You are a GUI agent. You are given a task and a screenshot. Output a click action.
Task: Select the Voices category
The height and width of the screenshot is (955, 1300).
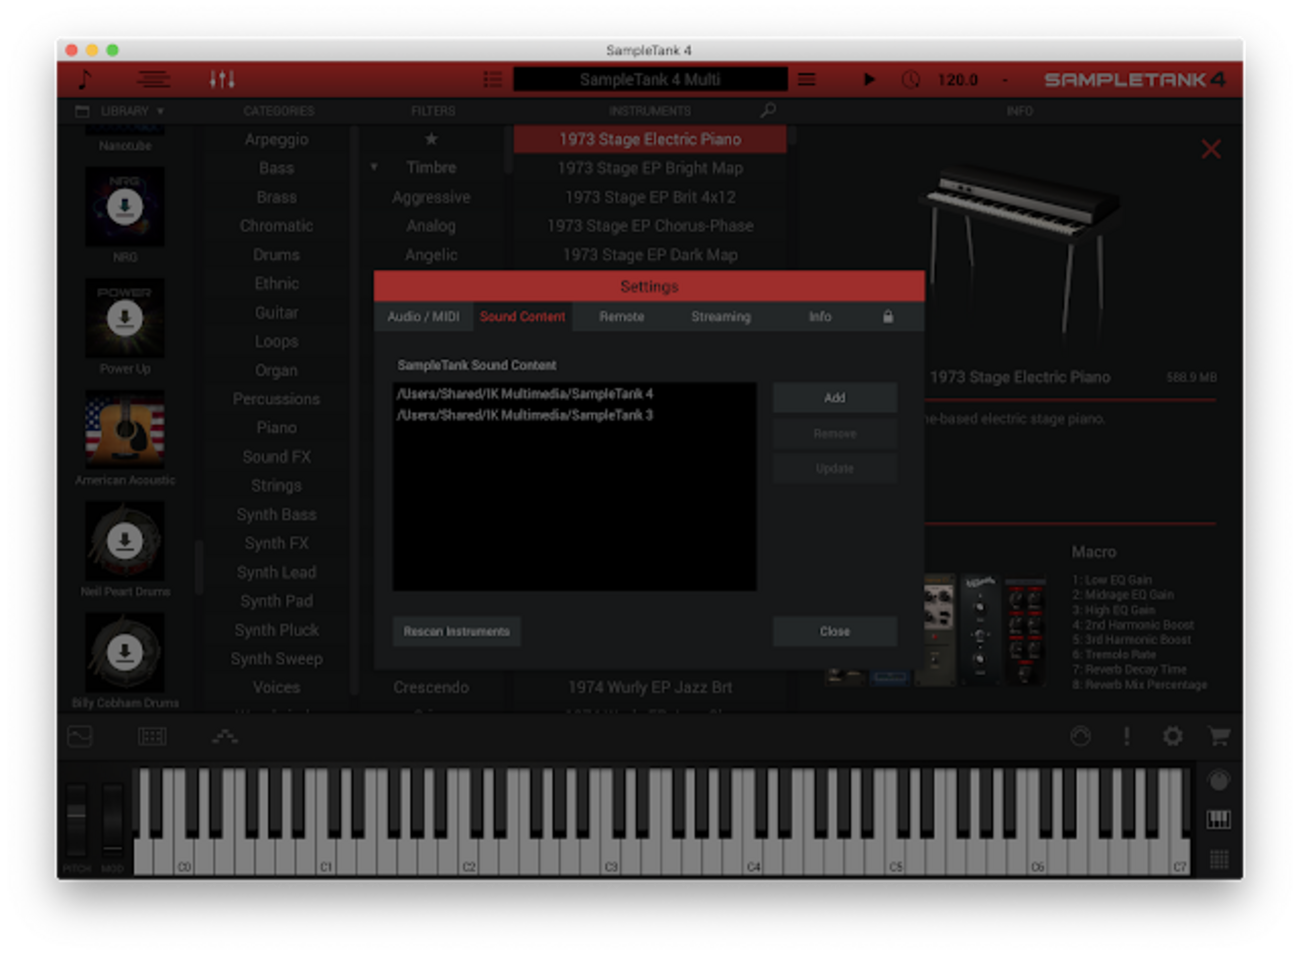coord(276,687)
